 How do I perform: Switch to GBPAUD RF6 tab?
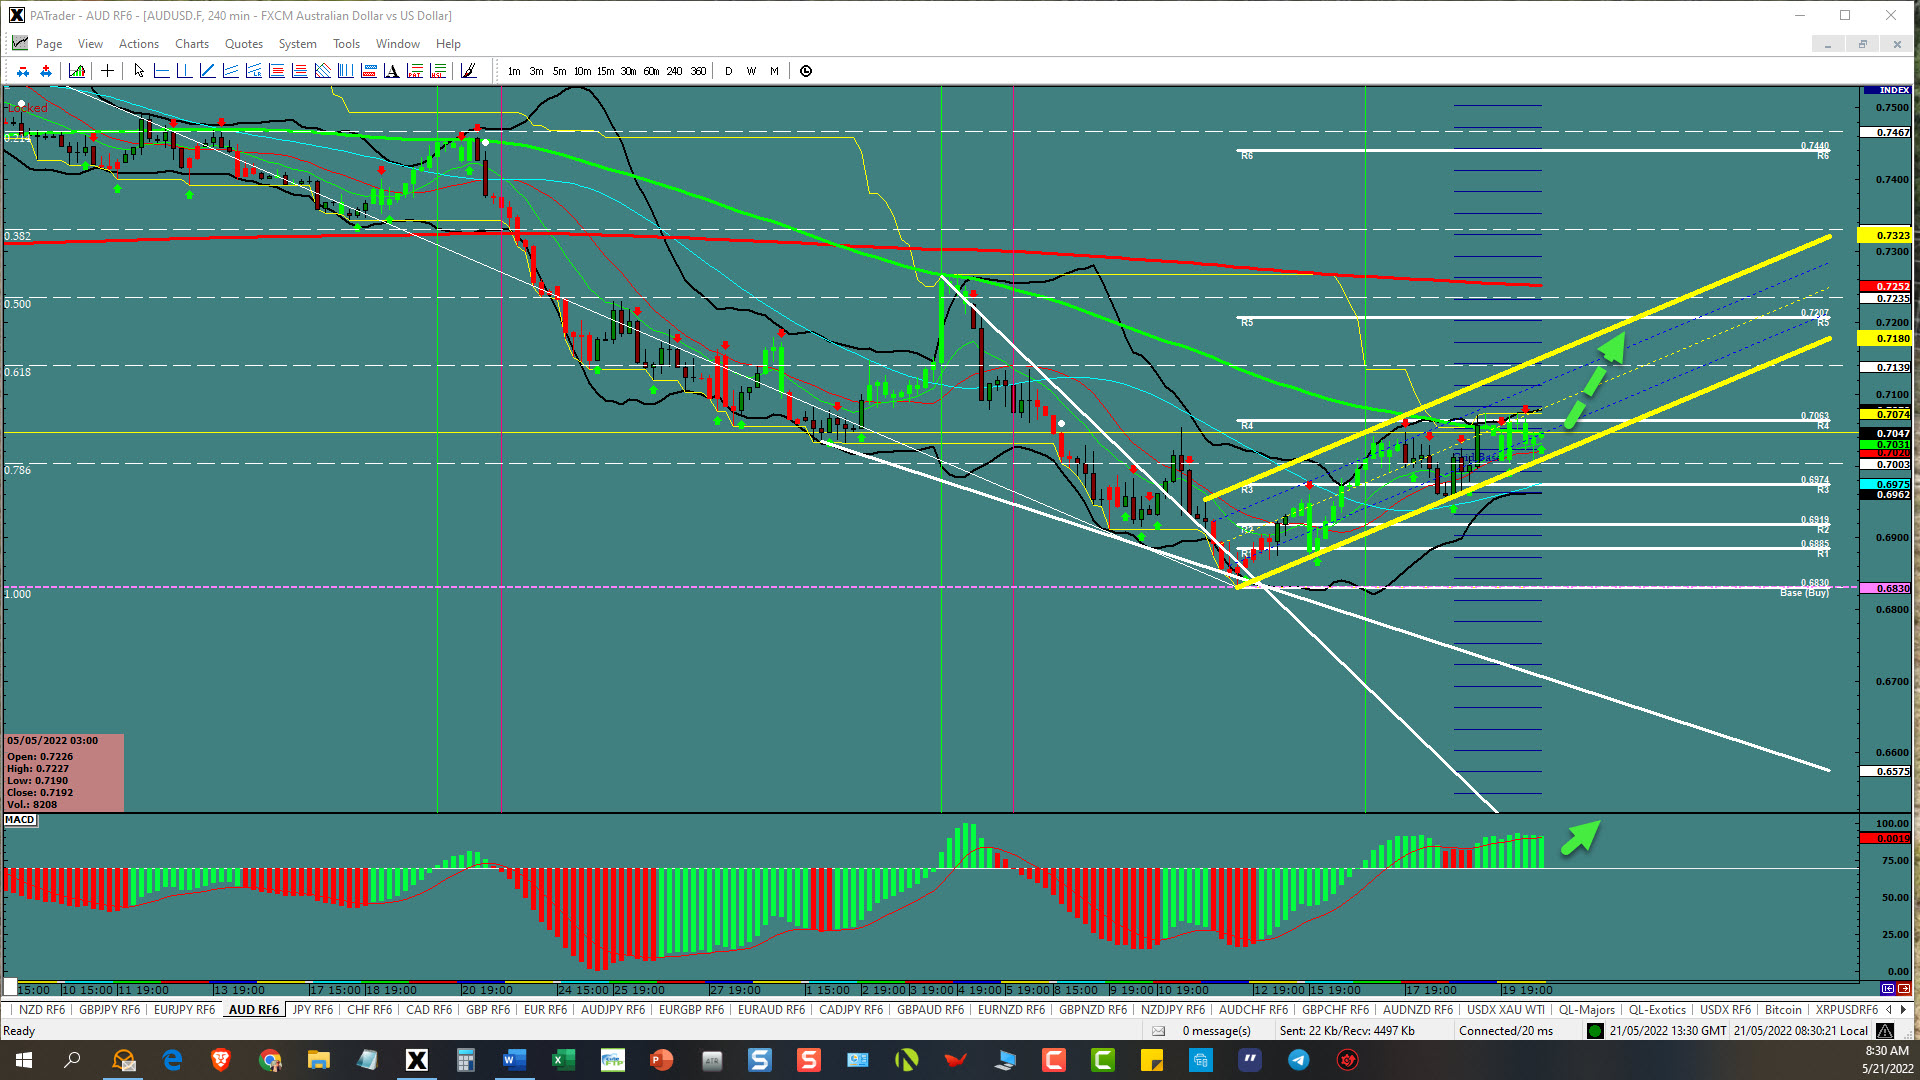(x=930, y=1010)
